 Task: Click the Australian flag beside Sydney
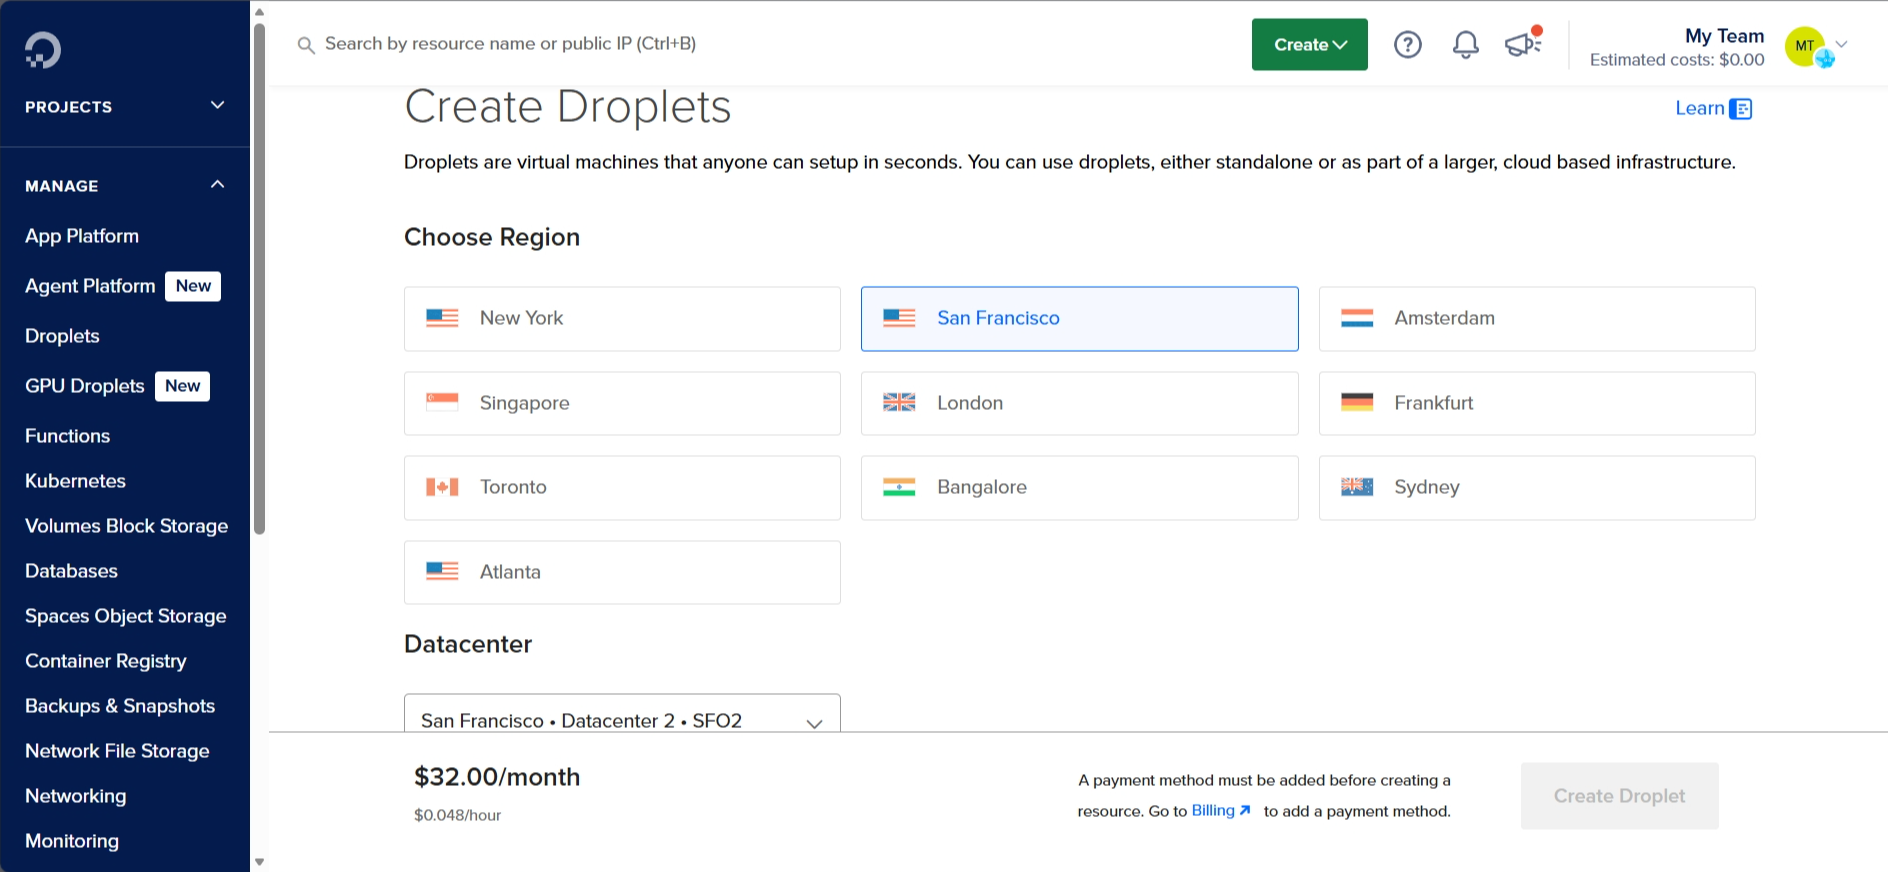tap(1357, 487)
